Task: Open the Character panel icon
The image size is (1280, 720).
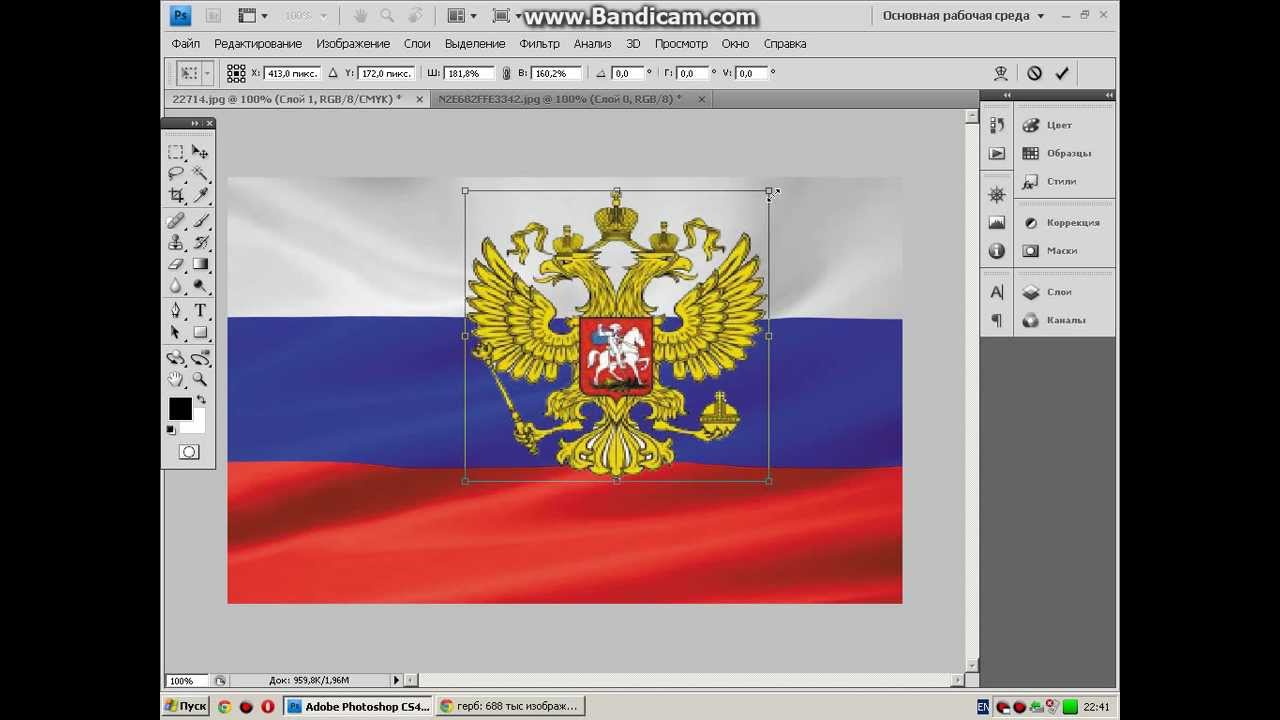Action: coord(996,292)
